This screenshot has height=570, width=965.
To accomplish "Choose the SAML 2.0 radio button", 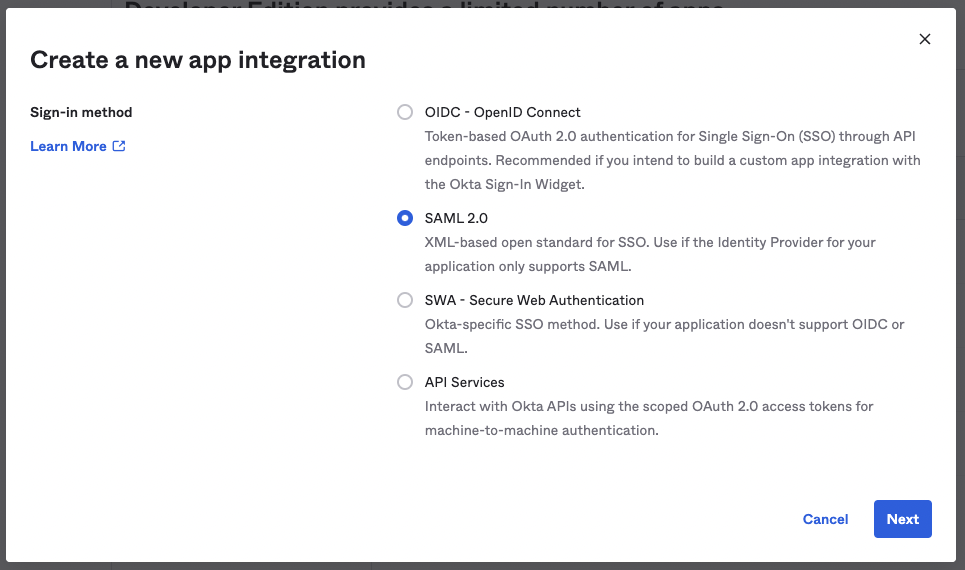I will [x=405, y=218].
